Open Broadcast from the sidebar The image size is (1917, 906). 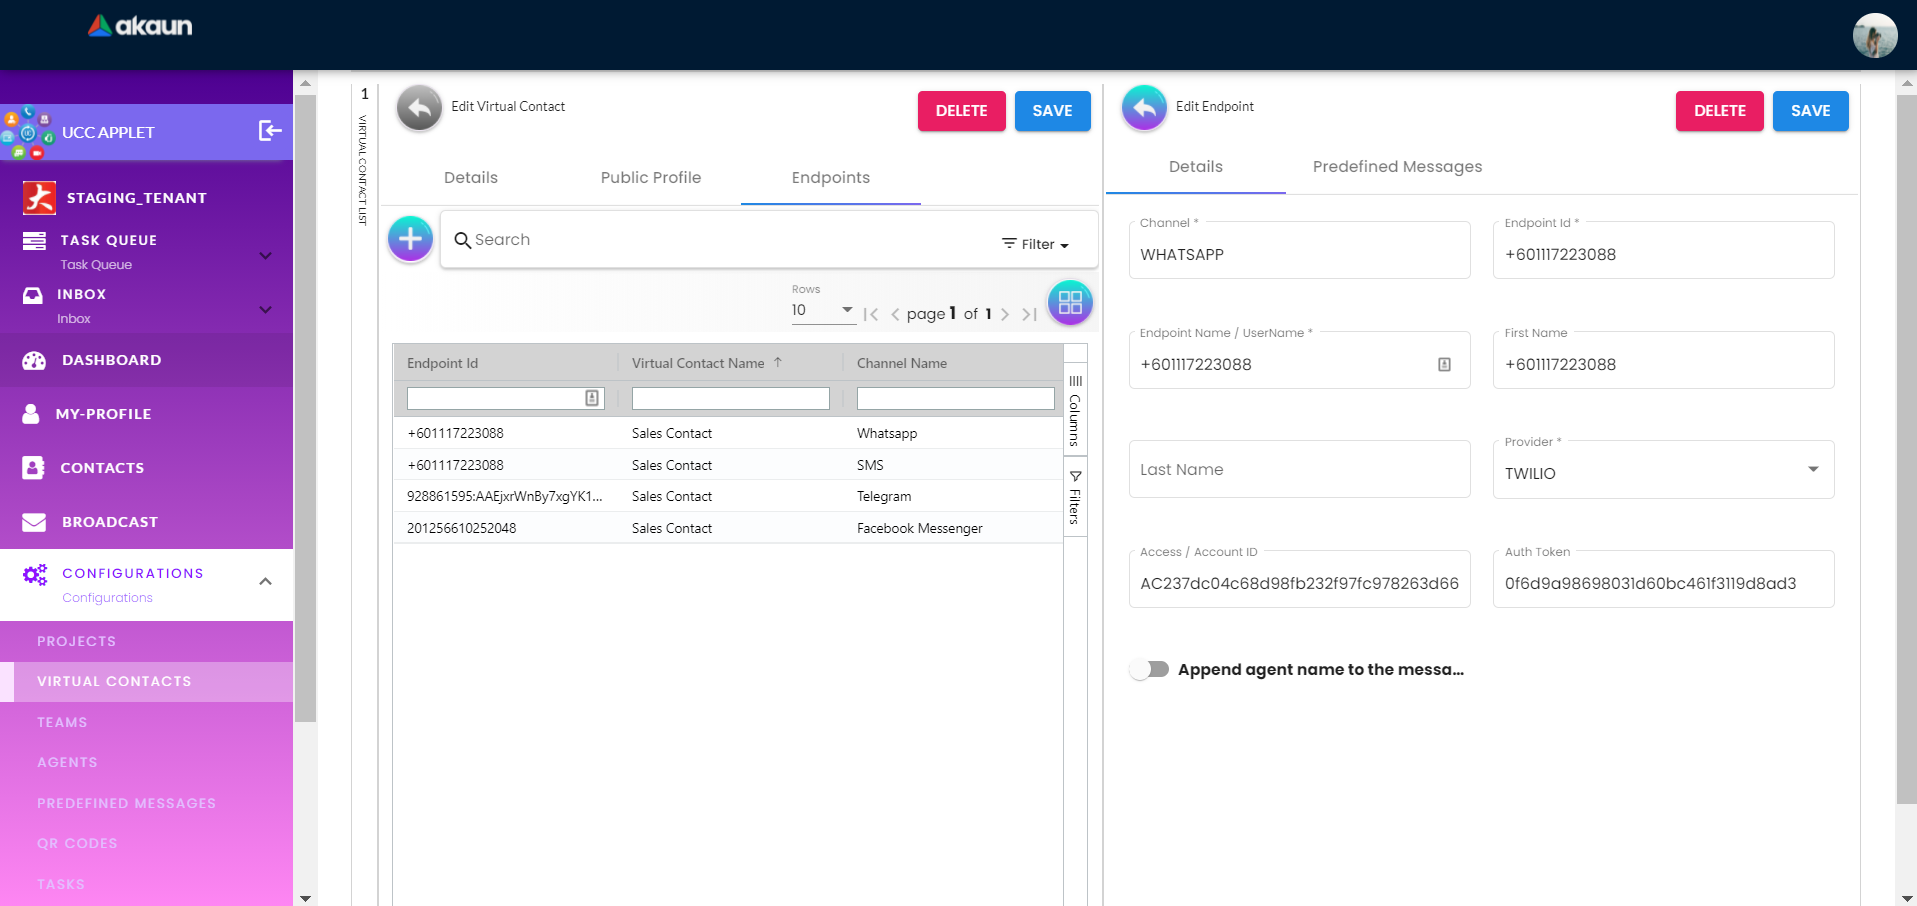[109, 522]
